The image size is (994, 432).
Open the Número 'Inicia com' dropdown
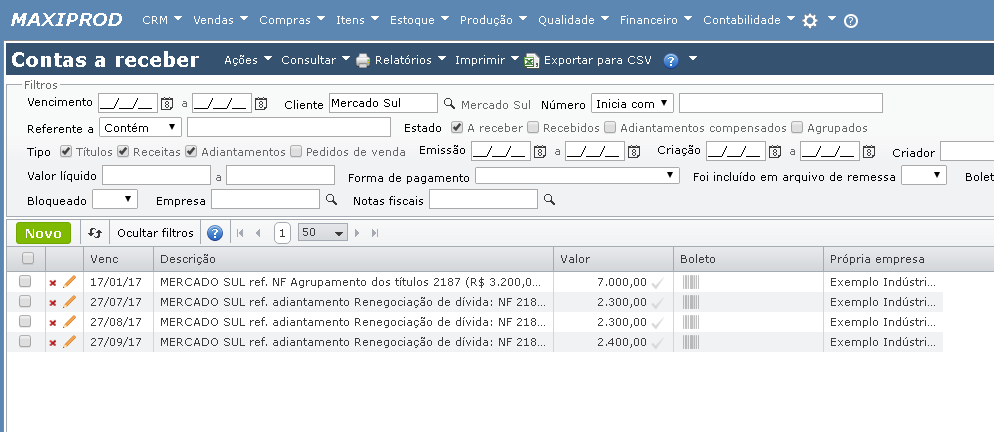632,103
